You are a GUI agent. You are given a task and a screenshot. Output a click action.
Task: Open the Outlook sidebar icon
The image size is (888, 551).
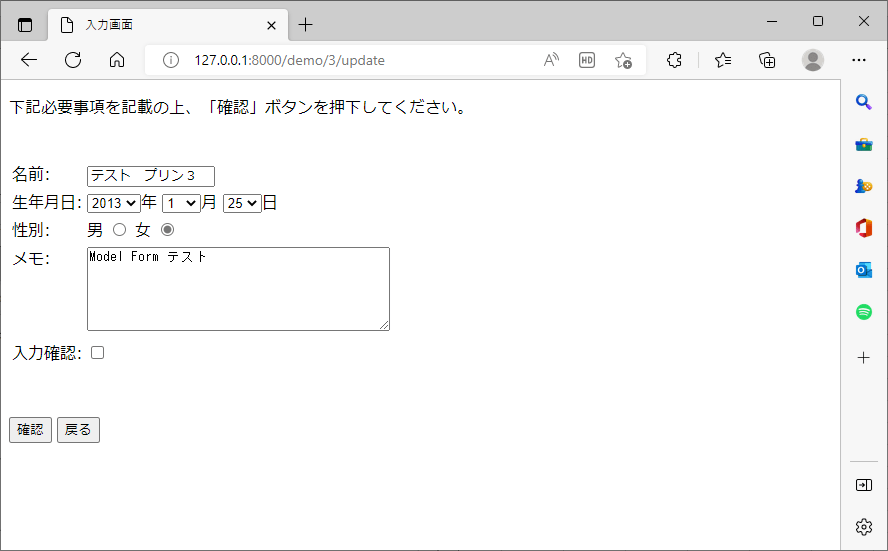(864, 270)
